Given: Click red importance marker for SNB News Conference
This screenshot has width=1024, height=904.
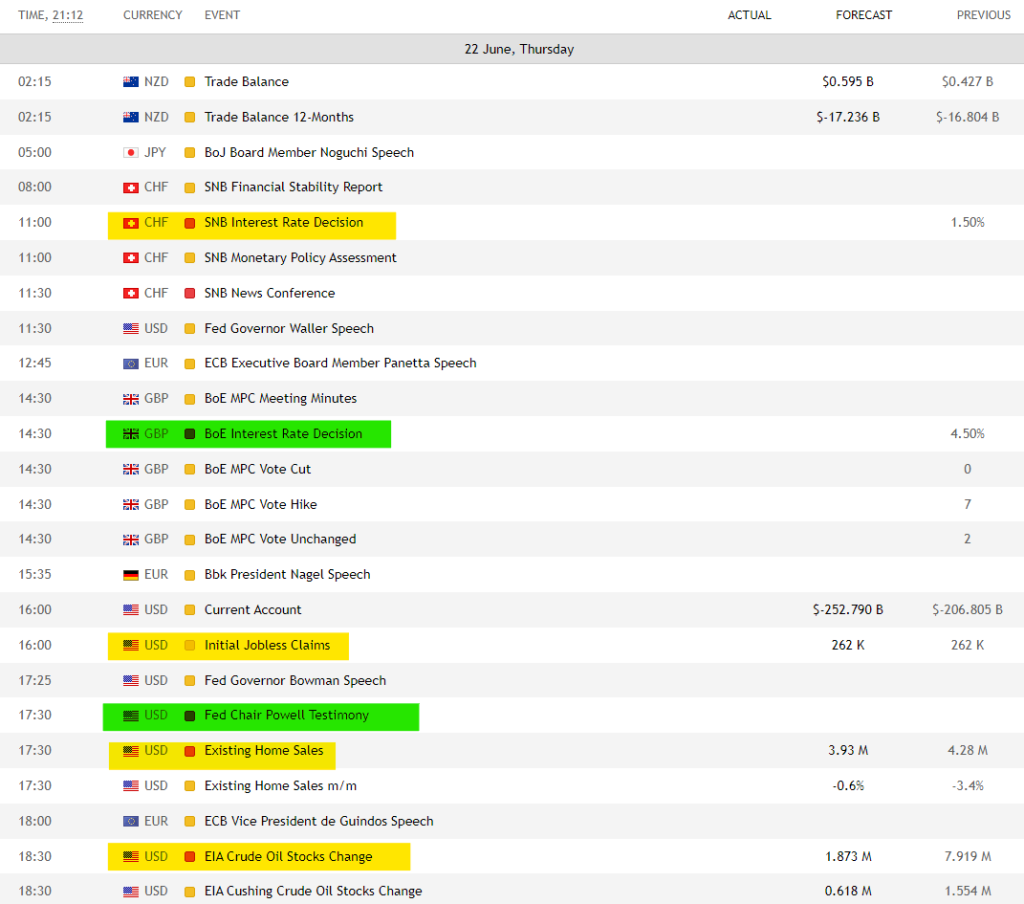Looking at the screenshot, I should tap(189, 293).
